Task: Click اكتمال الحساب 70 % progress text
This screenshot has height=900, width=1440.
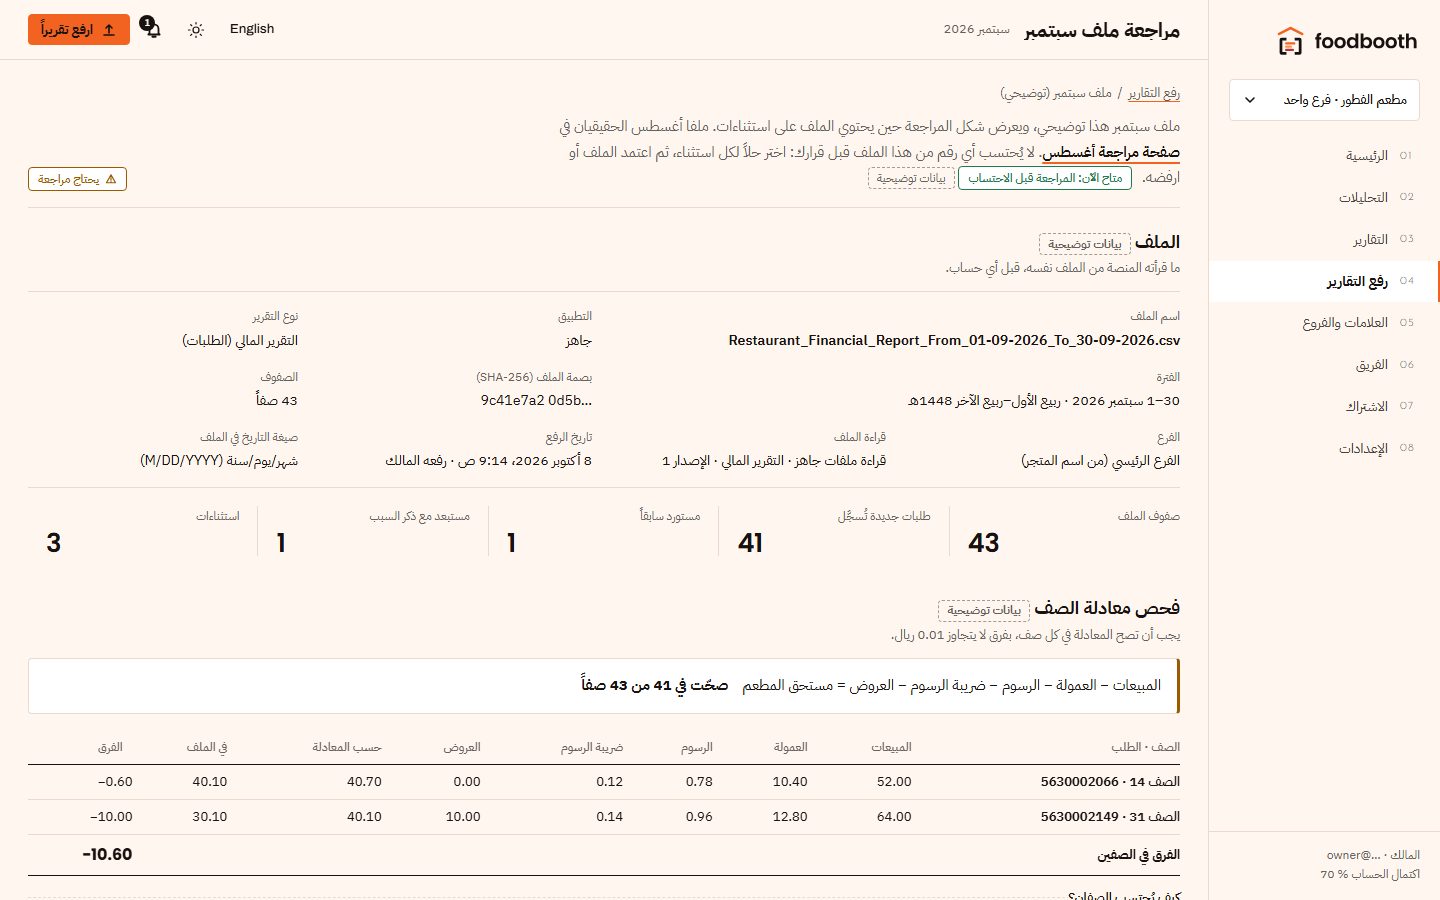Action: pyautogui.click(x=1370, y=874)
